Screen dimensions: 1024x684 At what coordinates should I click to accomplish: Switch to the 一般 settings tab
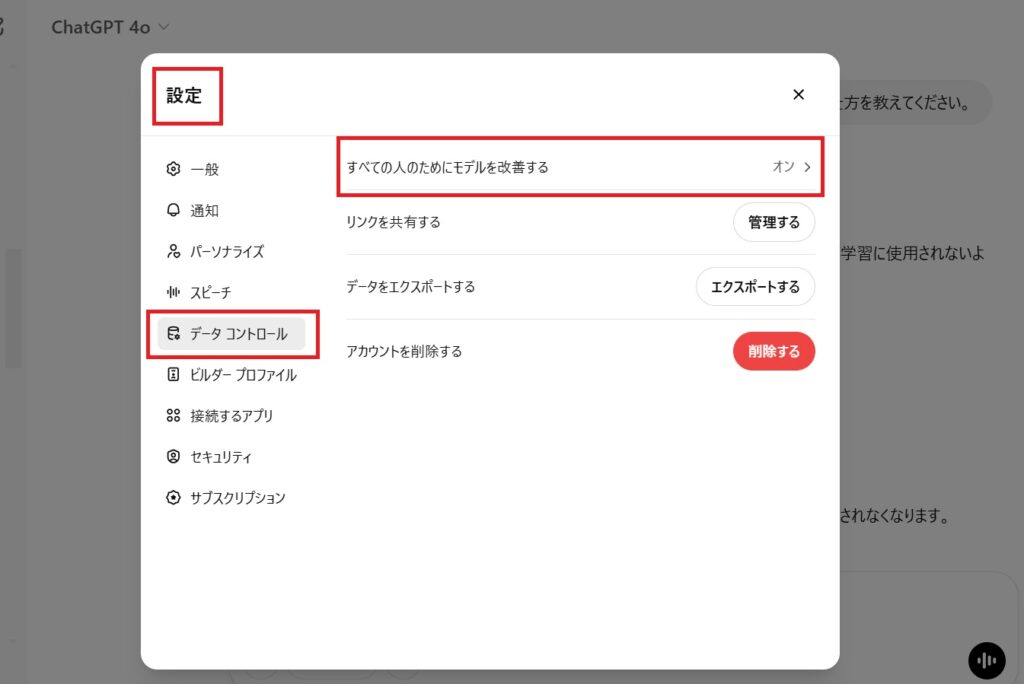204,169
